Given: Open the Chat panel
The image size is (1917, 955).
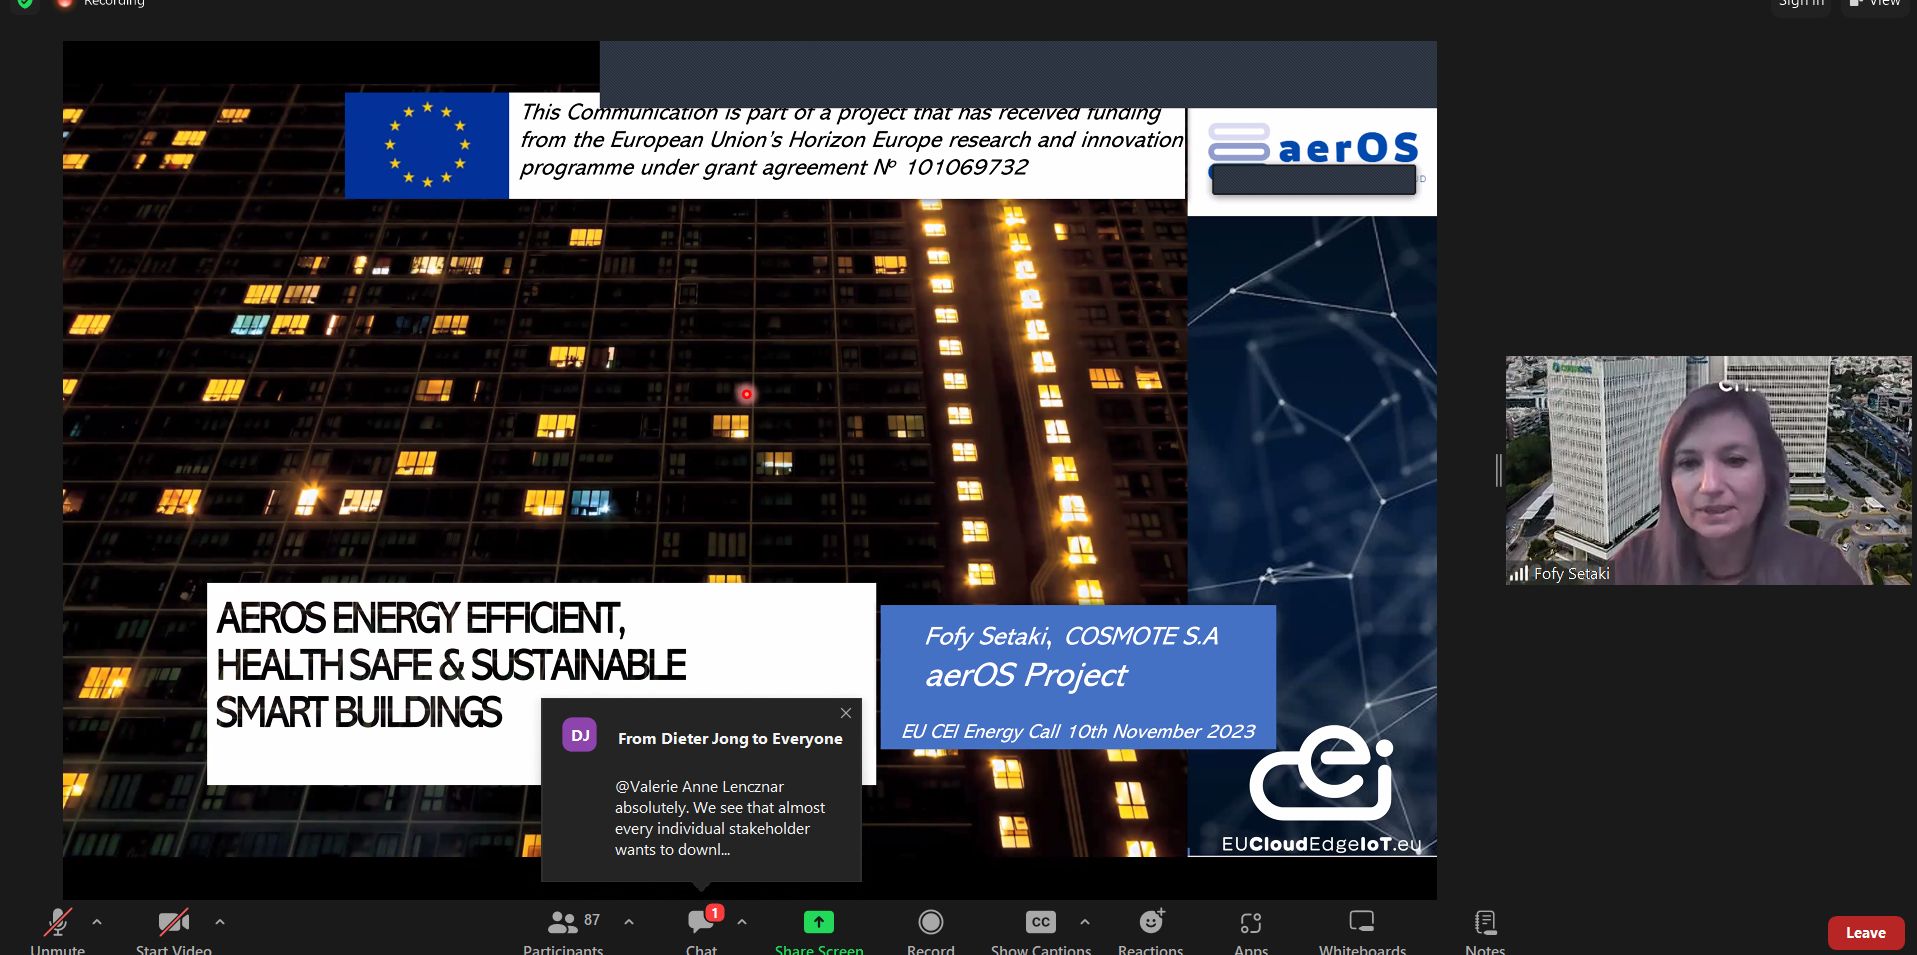Looking at the screenshot, I should [701, 928].
